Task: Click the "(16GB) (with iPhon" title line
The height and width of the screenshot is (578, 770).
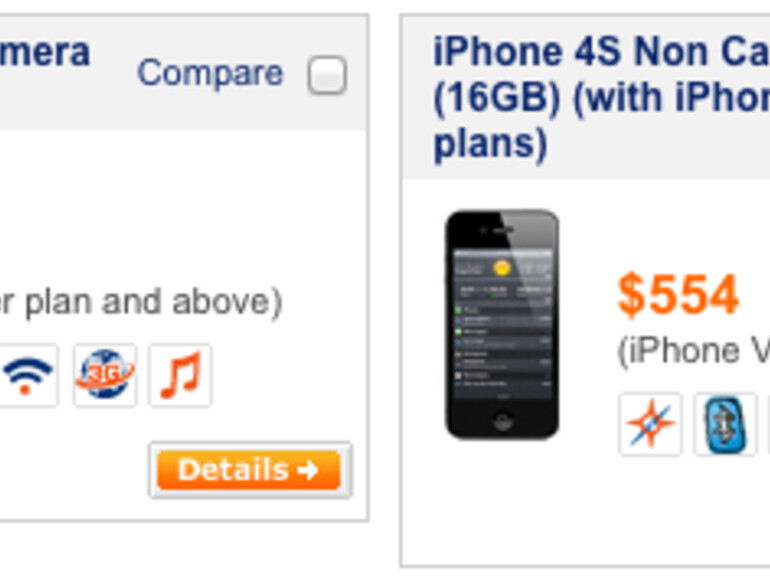Action: tap(600, 98)
